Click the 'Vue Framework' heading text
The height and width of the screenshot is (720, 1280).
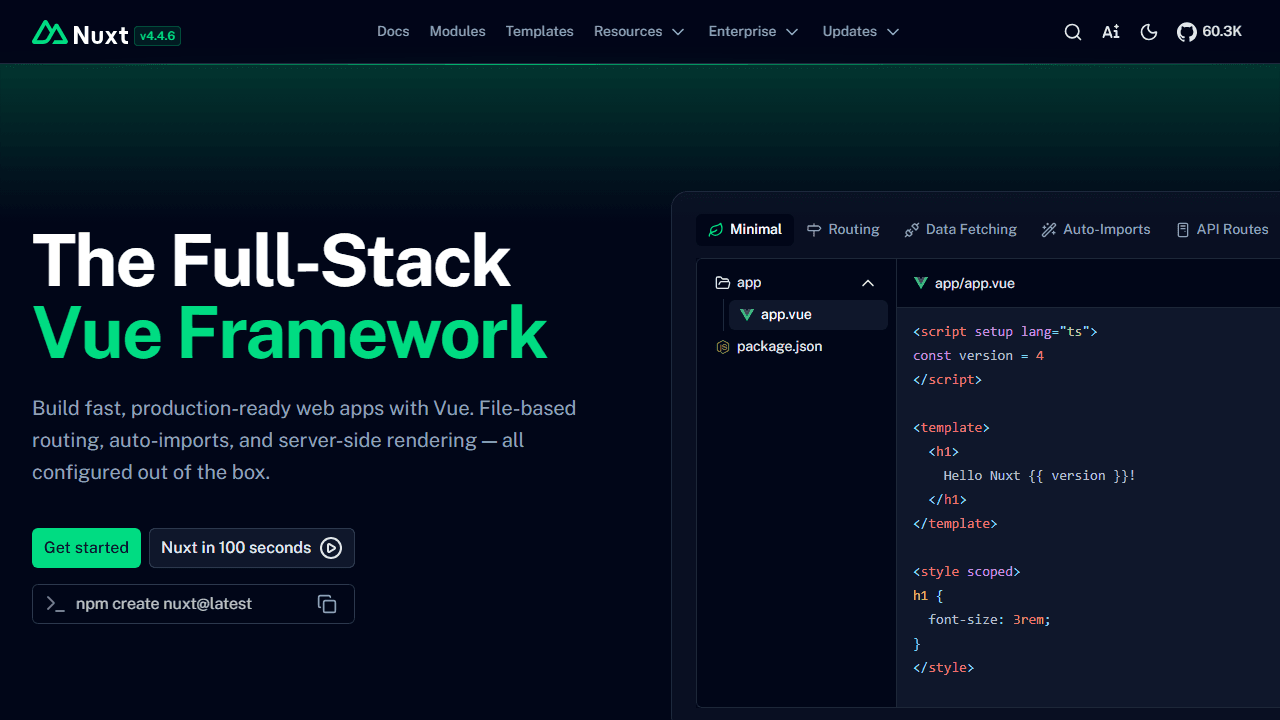[290, 332]
